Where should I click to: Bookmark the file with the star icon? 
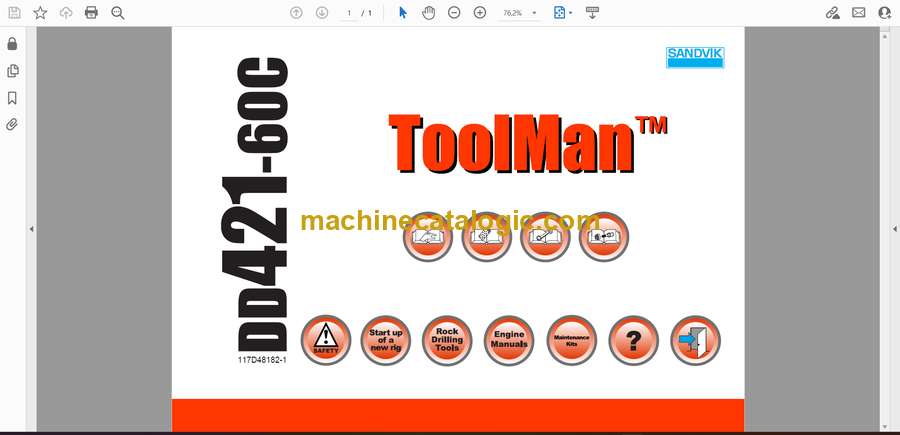click(40, 13)
